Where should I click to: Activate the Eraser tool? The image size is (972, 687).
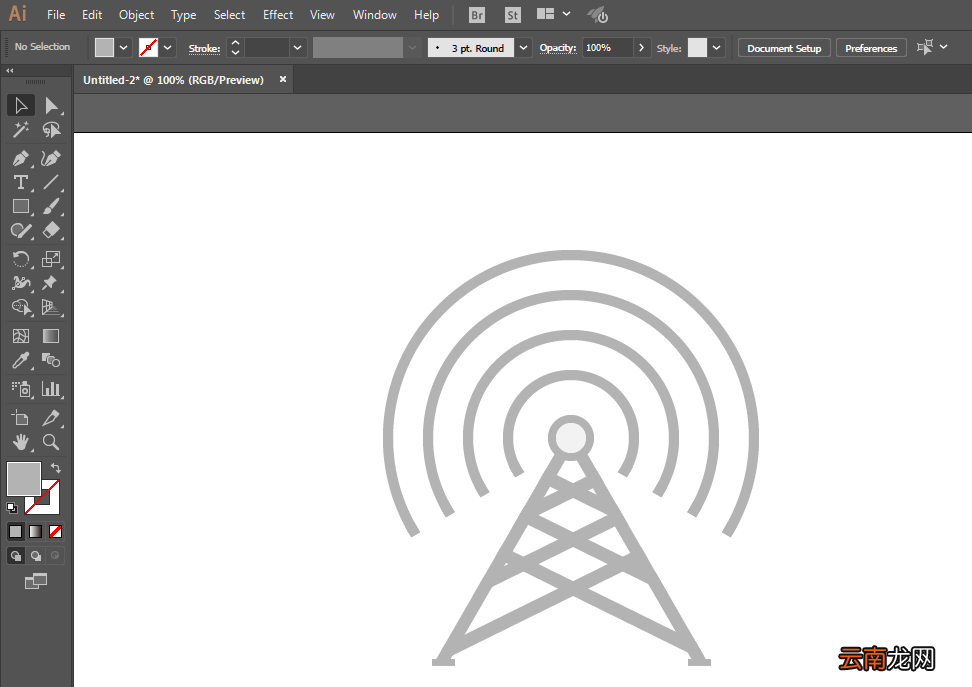pos(51,231)
